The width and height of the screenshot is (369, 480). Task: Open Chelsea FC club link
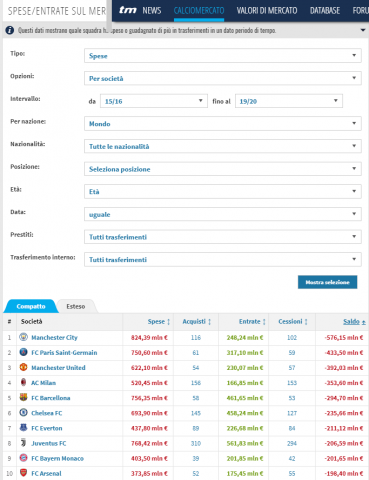tap(47, 413)
